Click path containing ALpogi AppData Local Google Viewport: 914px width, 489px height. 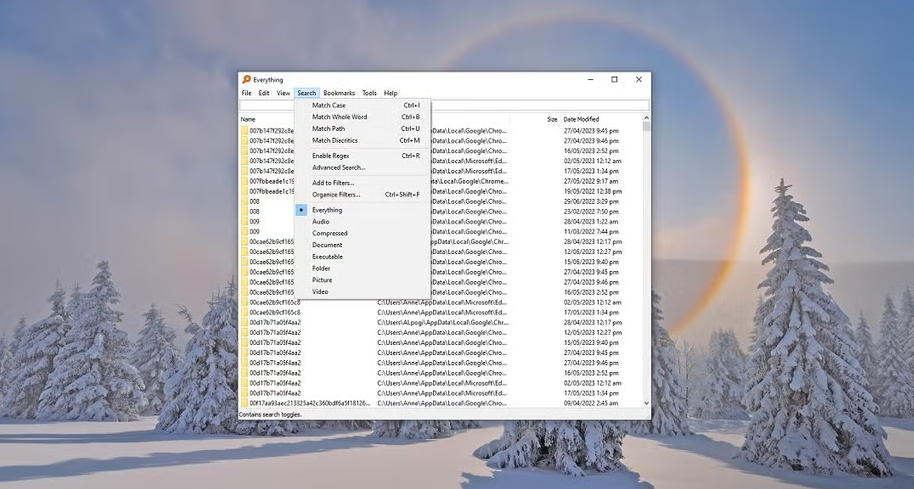point(442,323)
